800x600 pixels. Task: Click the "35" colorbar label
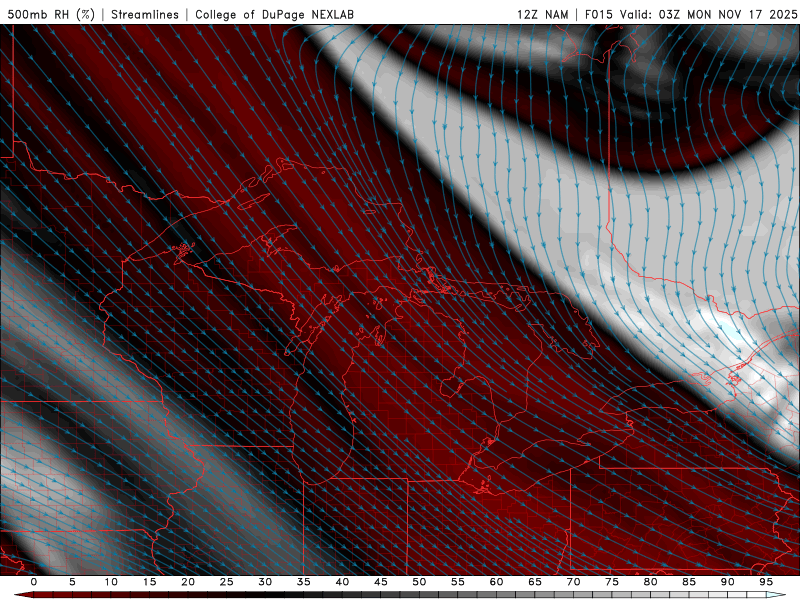pyautogui.click(x=304, y=582)
